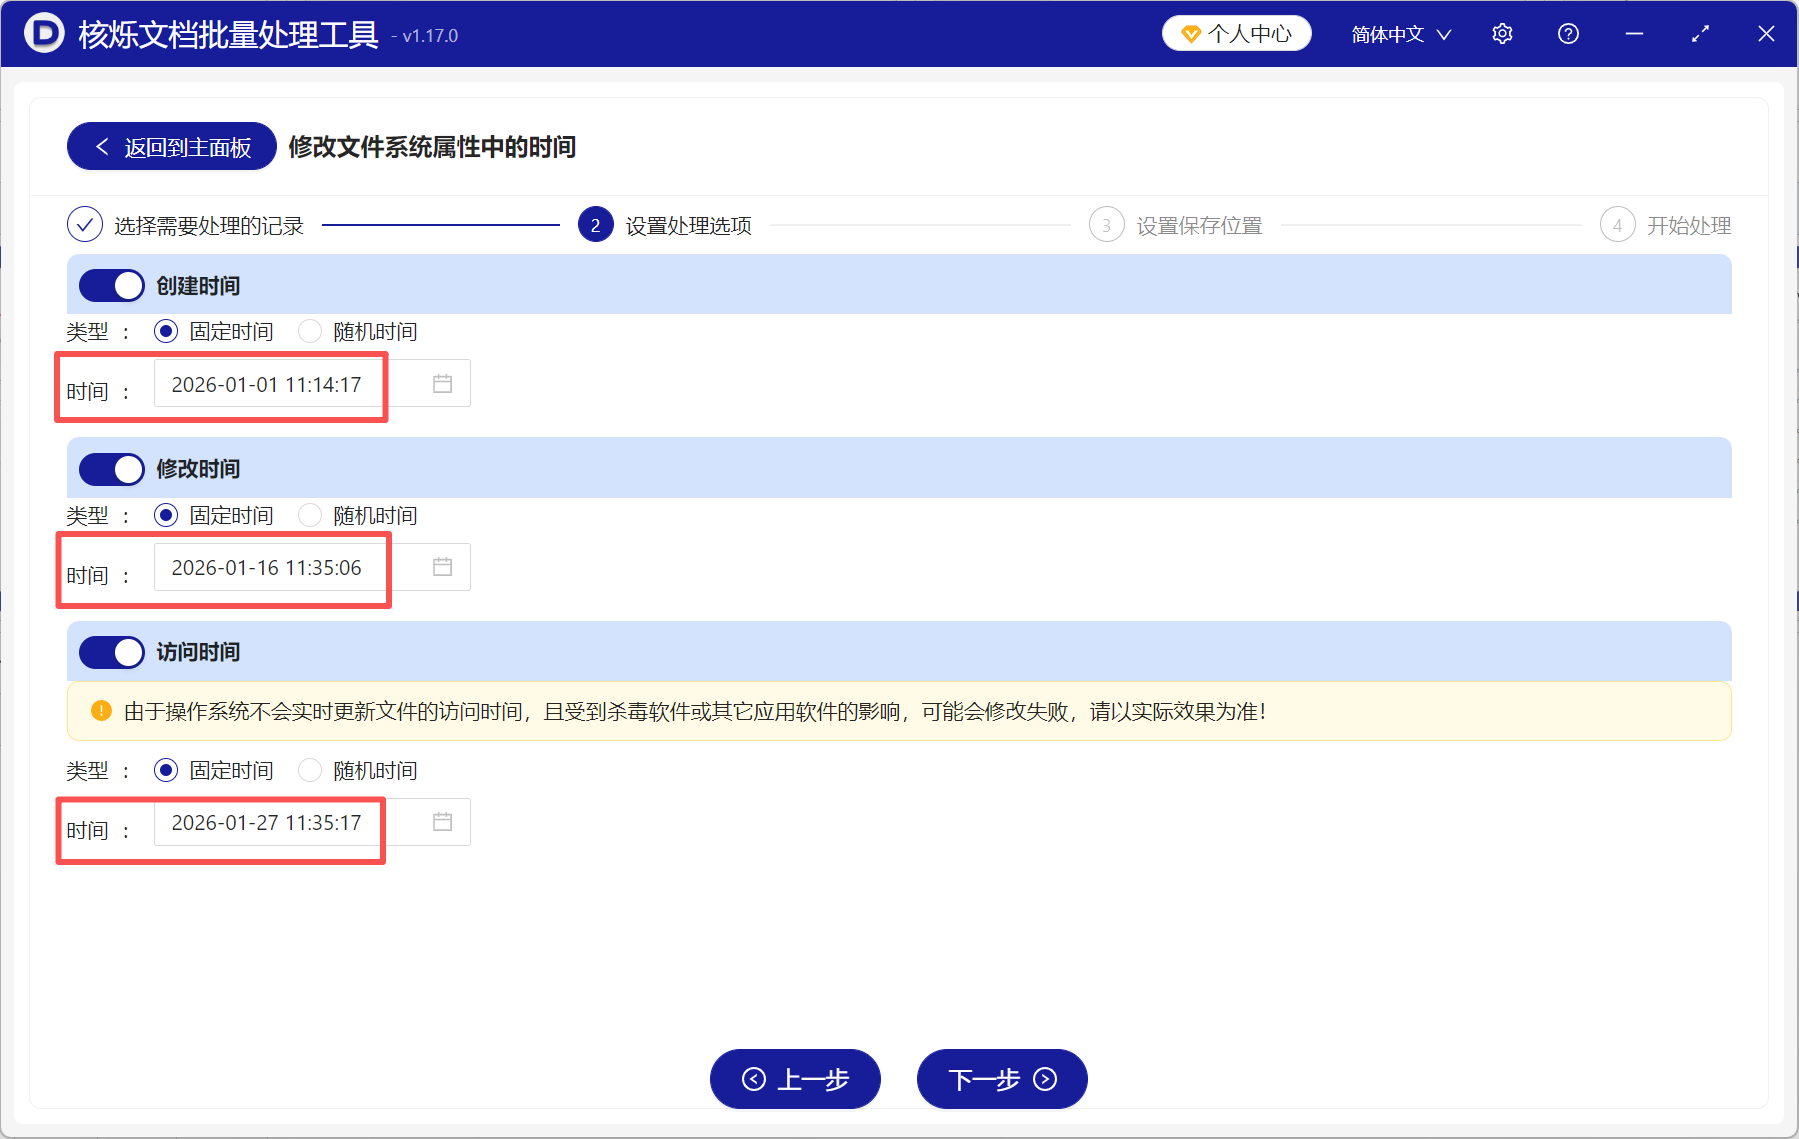Image resolution: width=1799 pixels, height=1139 pixels.
Task: Click the 修改时间 time input field
Action: pyautogui.click(x=270, y=567)
